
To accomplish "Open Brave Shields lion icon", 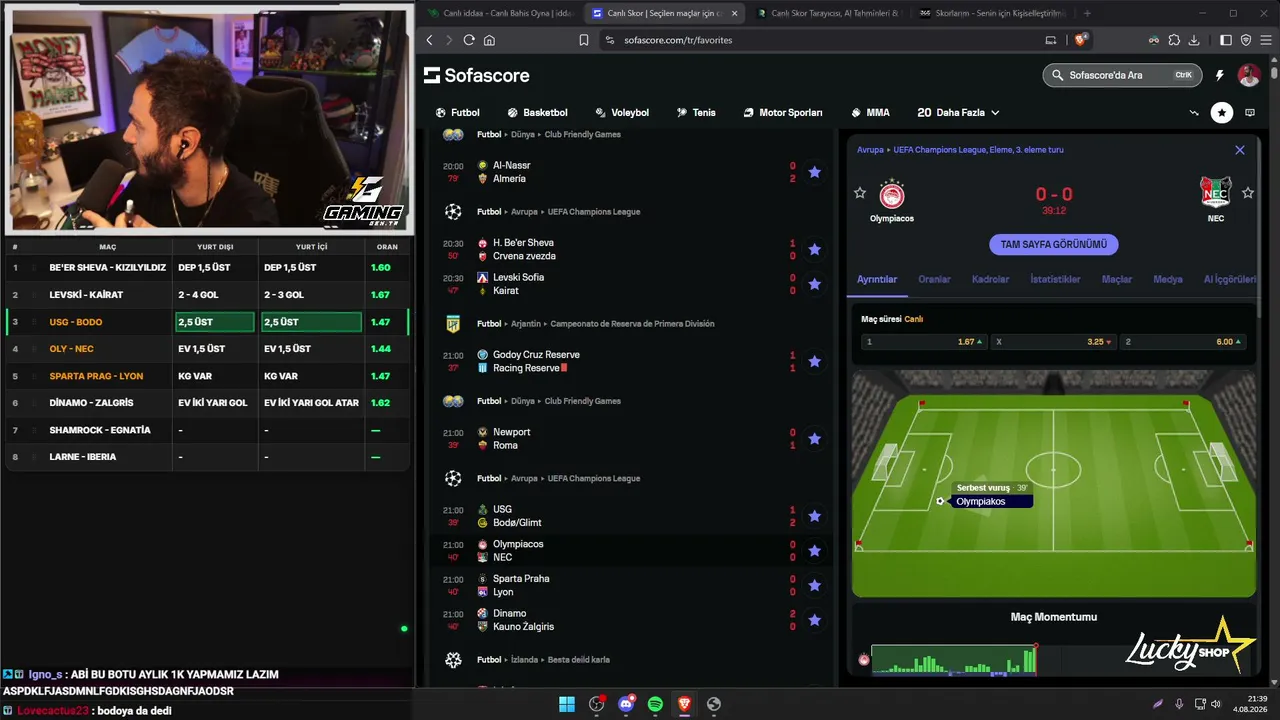I will tap(1080, 40).
